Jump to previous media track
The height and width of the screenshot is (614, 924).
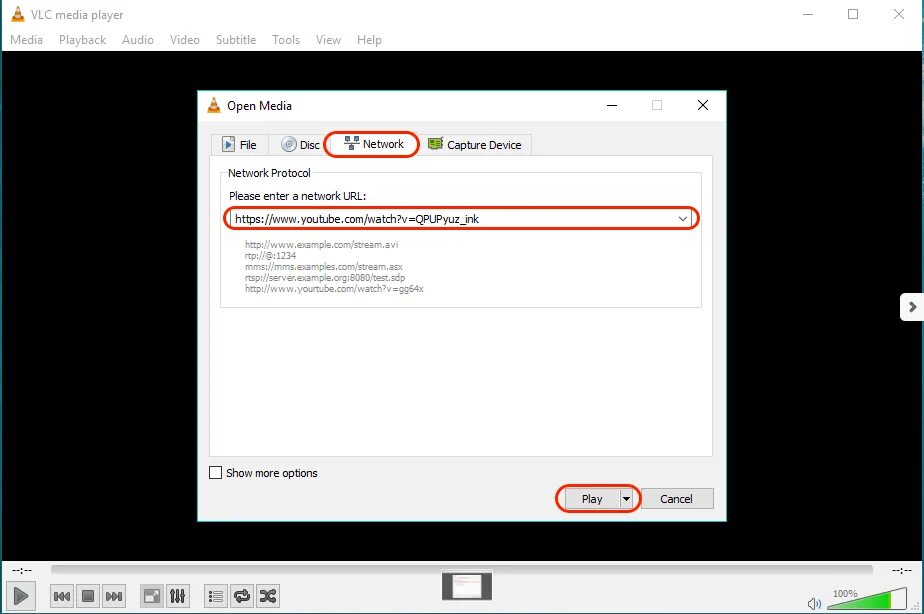pyautogui.click(x=62, y=596)
